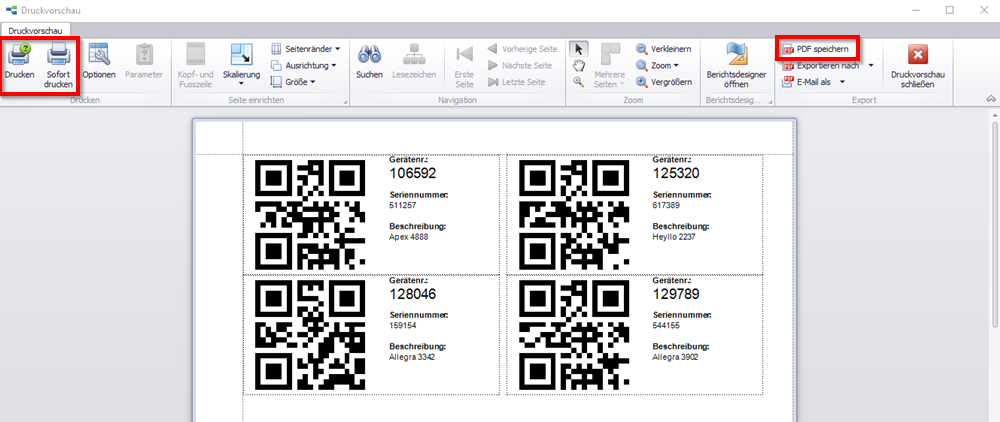Viewport: 1000px width, 422px height.
Task: Select the hand pan tool
Action: point(579,65)
